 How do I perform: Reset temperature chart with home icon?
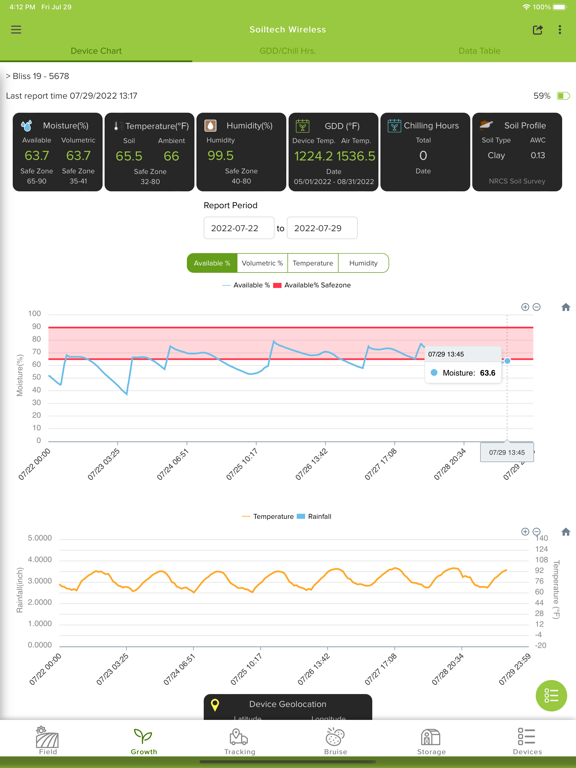tap(566, 531)
